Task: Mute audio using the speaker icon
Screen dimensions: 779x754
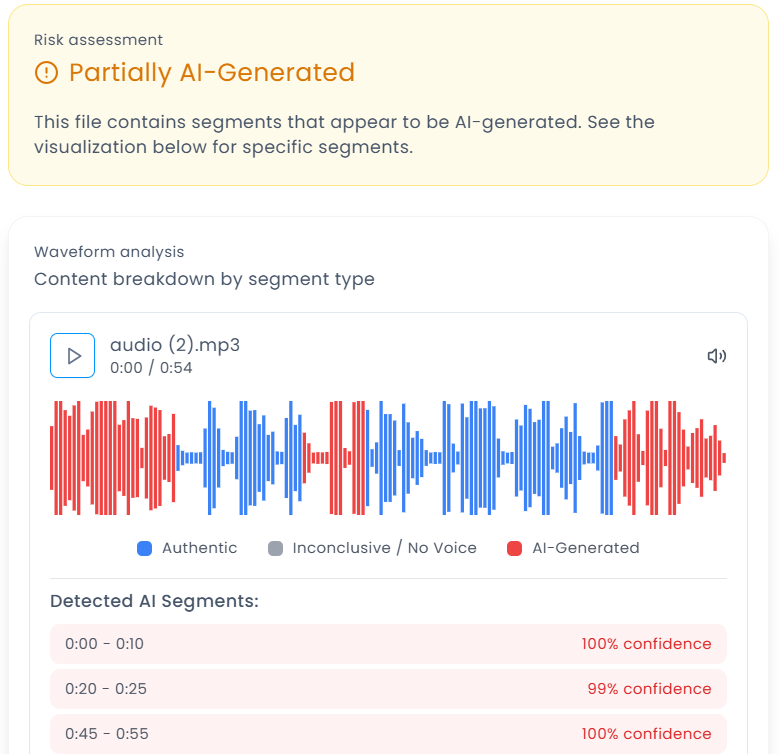Action: 716,356
